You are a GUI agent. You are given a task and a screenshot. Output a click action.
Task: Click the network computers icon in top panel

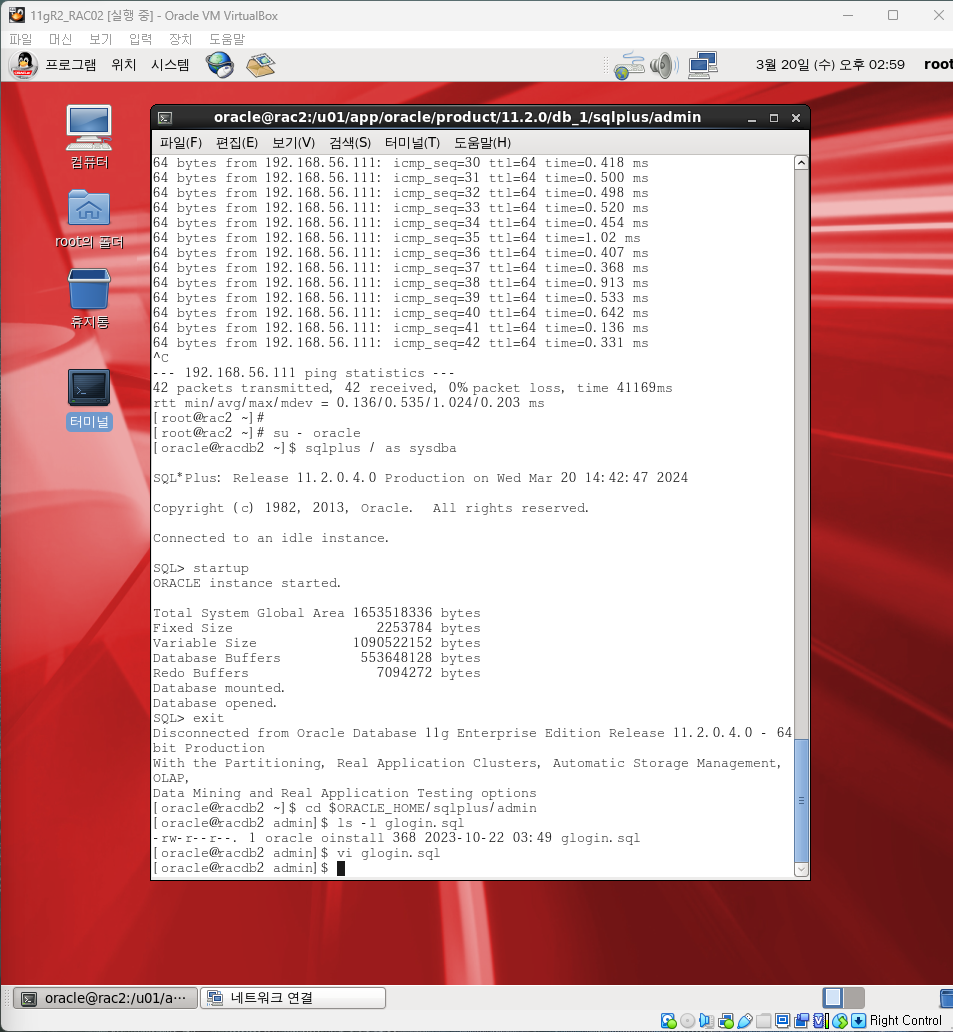(703, 65)
